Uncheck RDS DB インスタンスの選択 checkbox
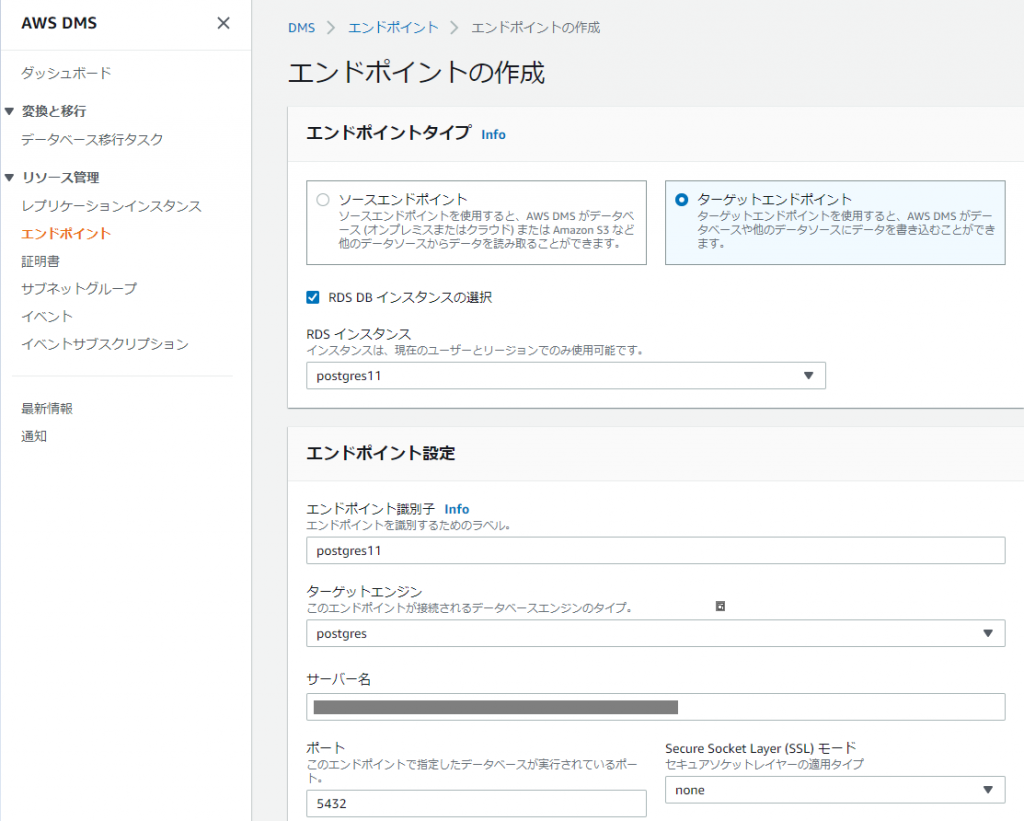 tap(313, 298)
